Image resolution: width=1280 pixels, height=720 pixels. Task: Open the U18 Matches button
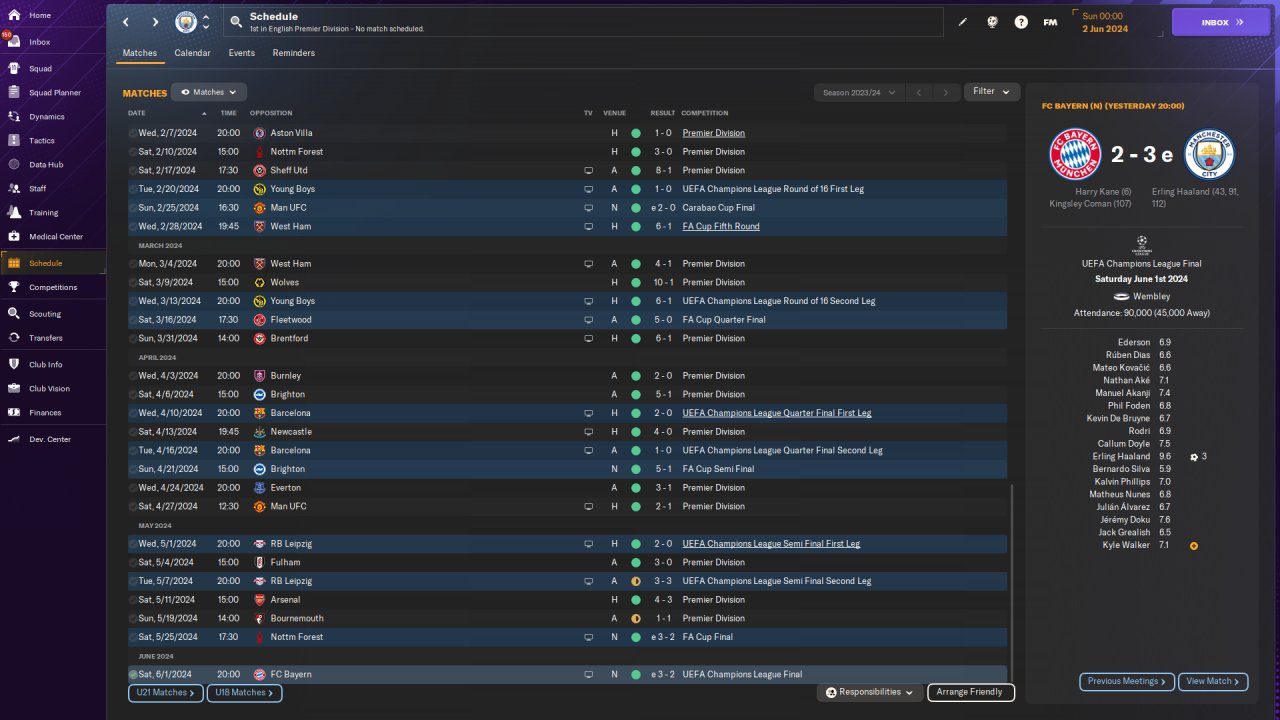pos(244,692)
